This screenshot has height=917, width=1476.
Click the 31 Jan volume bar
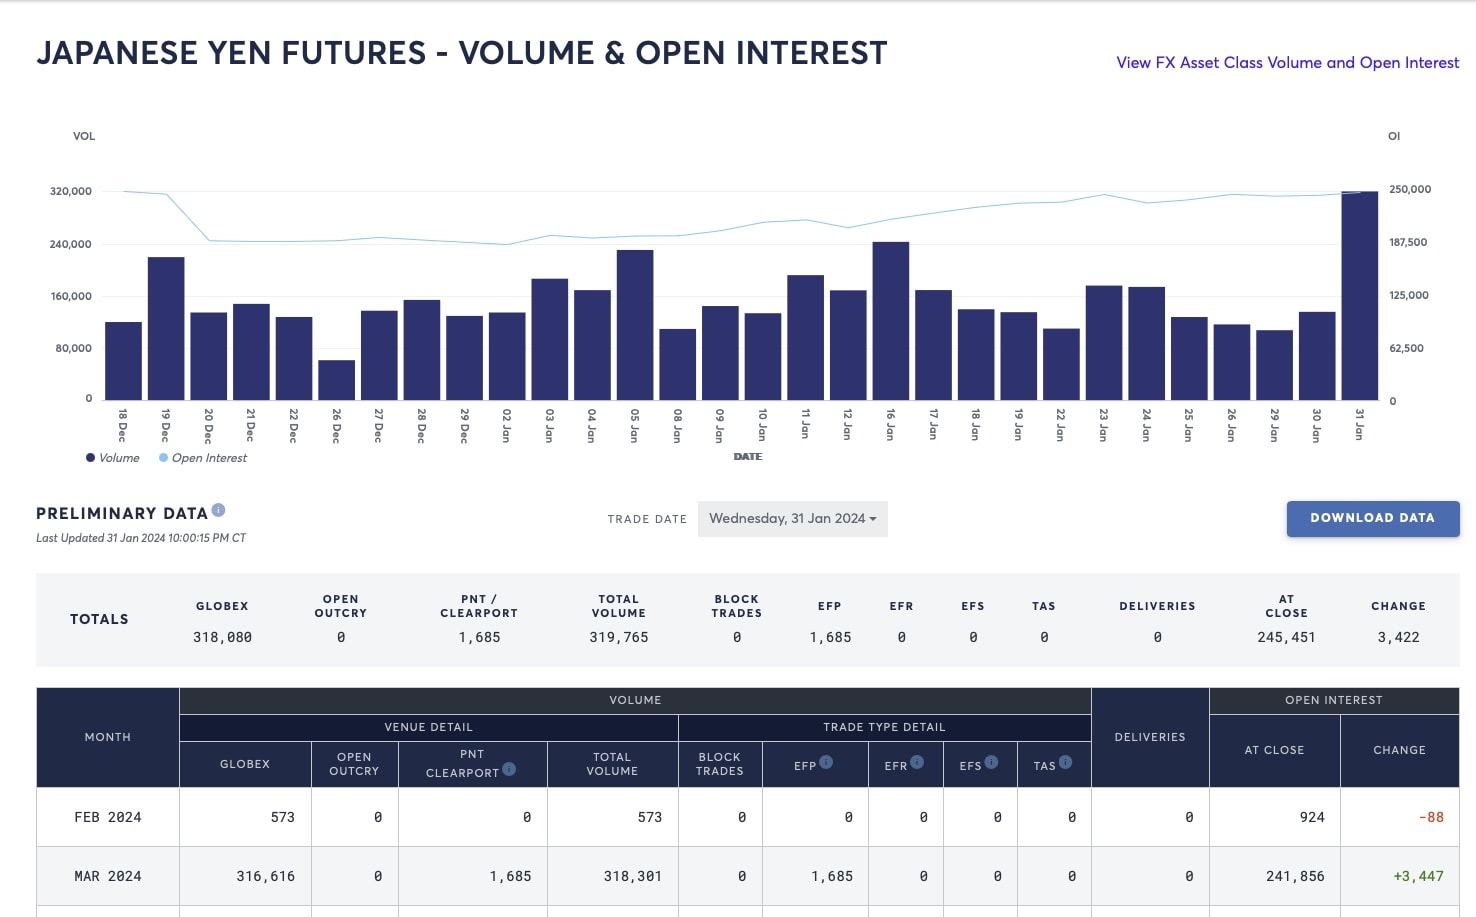coord(1359,296)
